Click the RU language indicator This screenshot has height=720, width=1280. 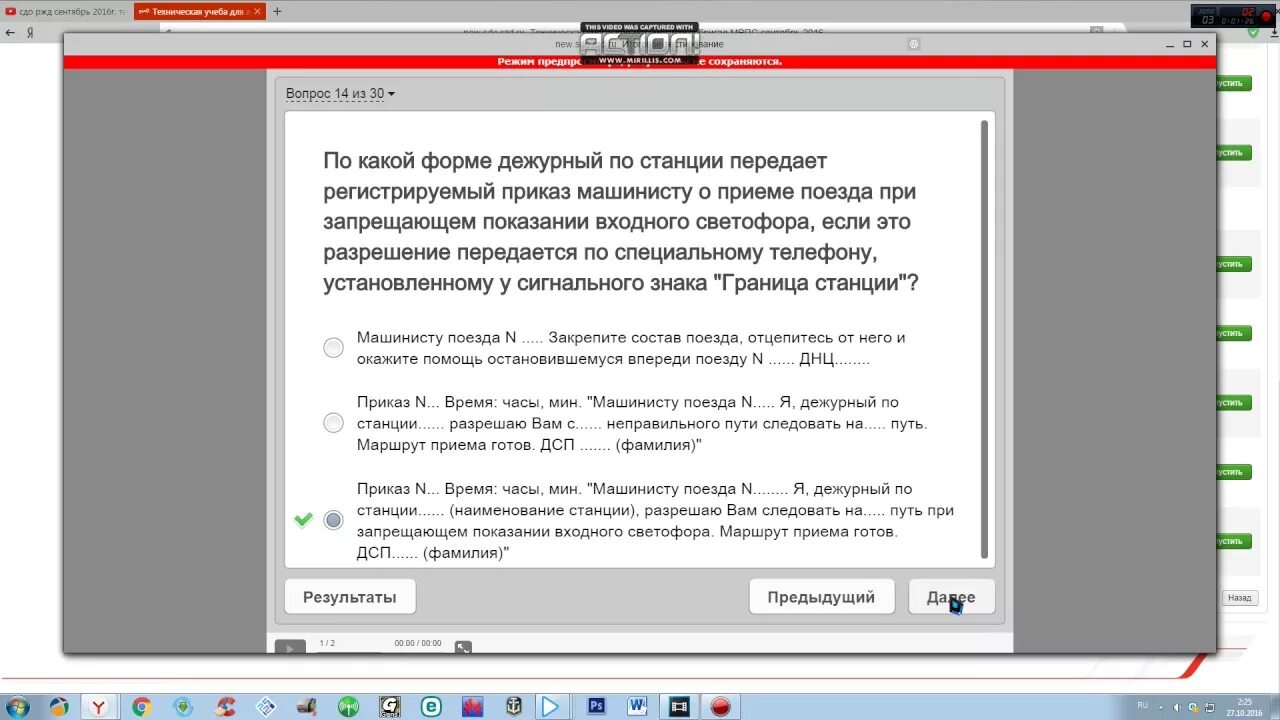(1142, 706)
